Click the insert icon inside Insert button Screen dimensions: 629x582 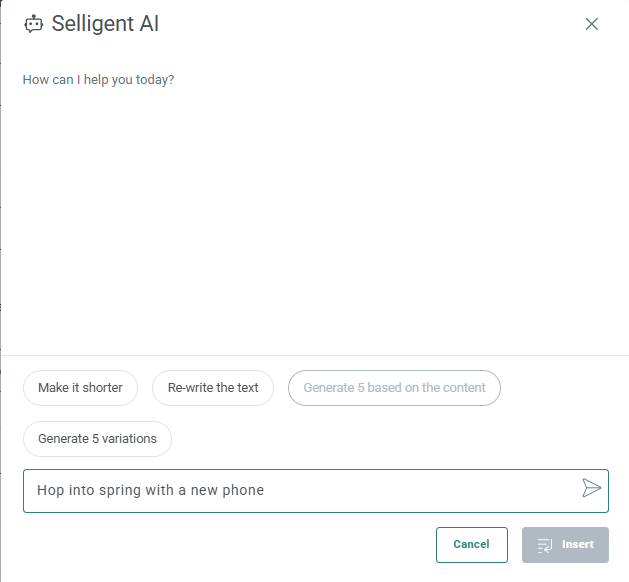545,545
